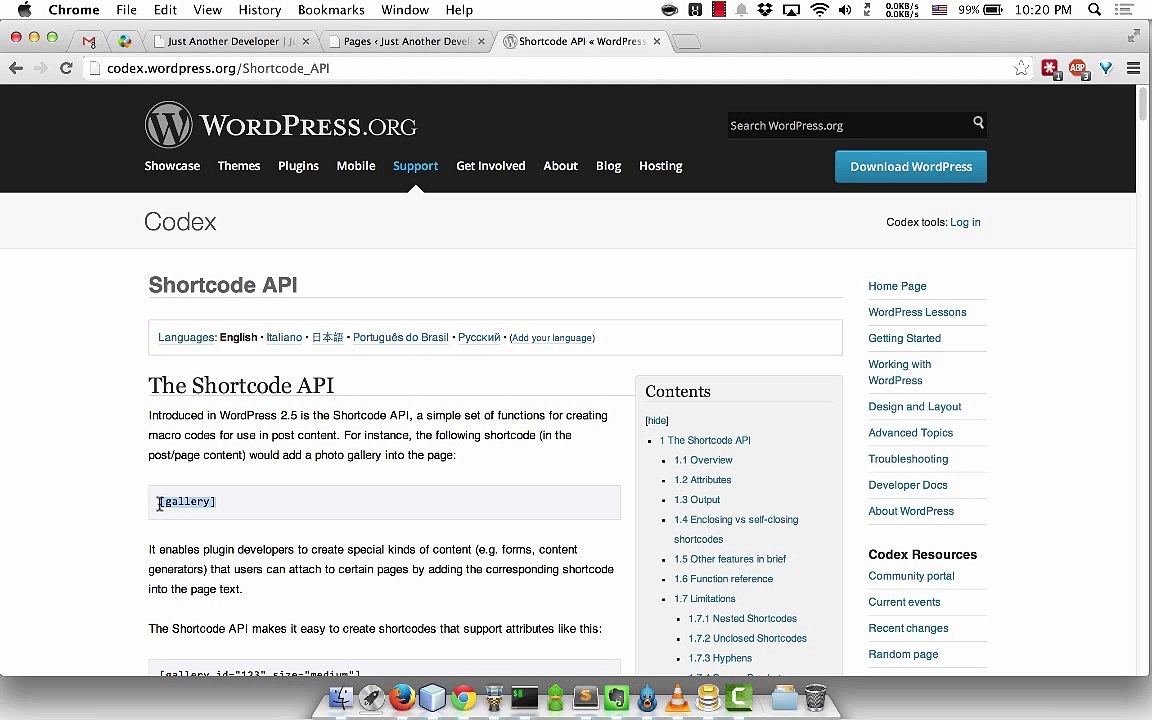The image size is (1152, 720).
Task: Jump to 1.6 Function reference section
Action: (x=724, y=579)
